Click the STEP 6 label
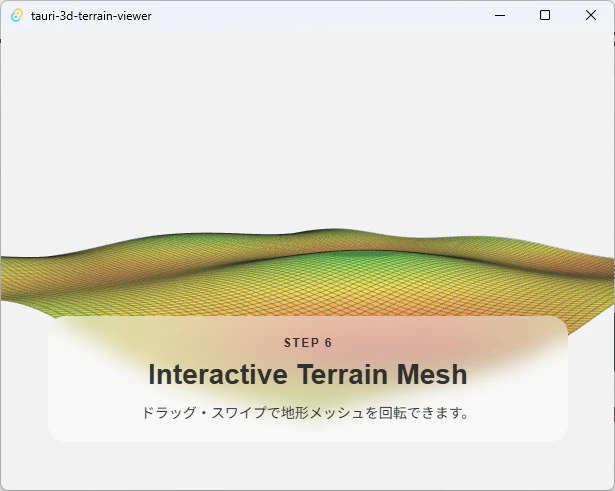The image size is (615, 491). pos(308,343)
